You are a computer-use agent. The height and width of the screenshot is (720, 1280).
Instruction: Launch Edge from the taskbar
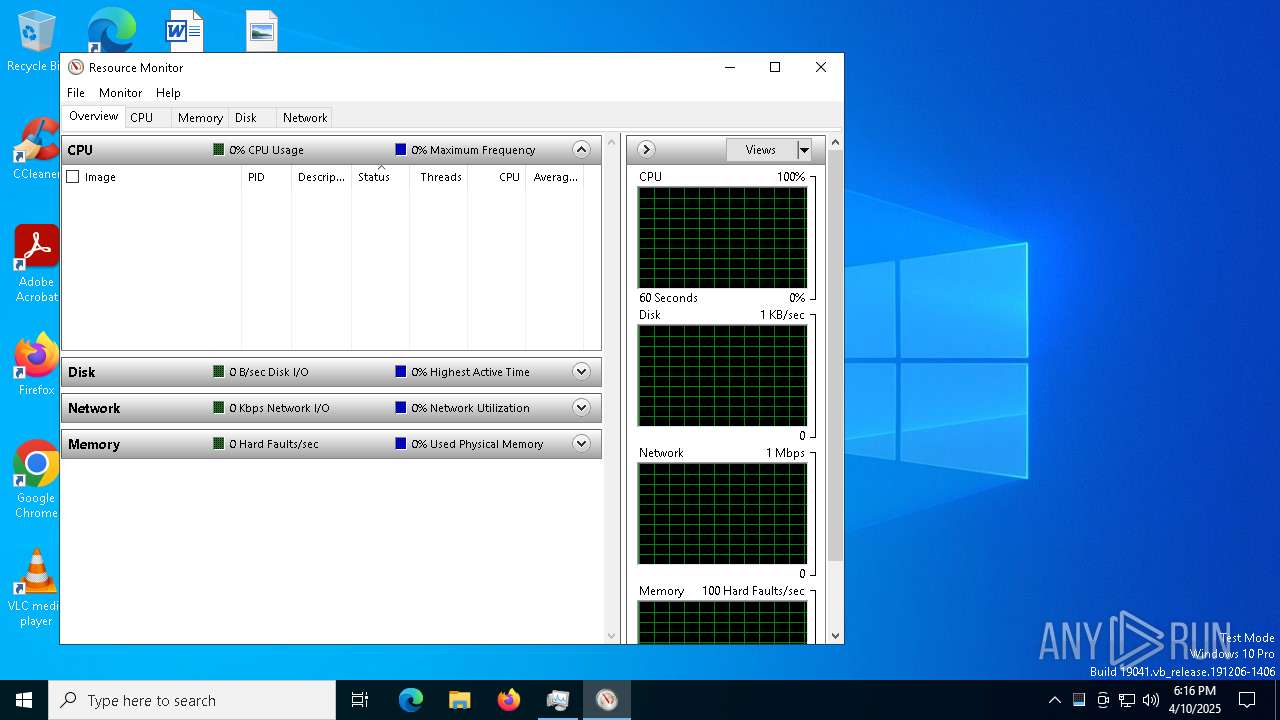click(x=411, y=700)
